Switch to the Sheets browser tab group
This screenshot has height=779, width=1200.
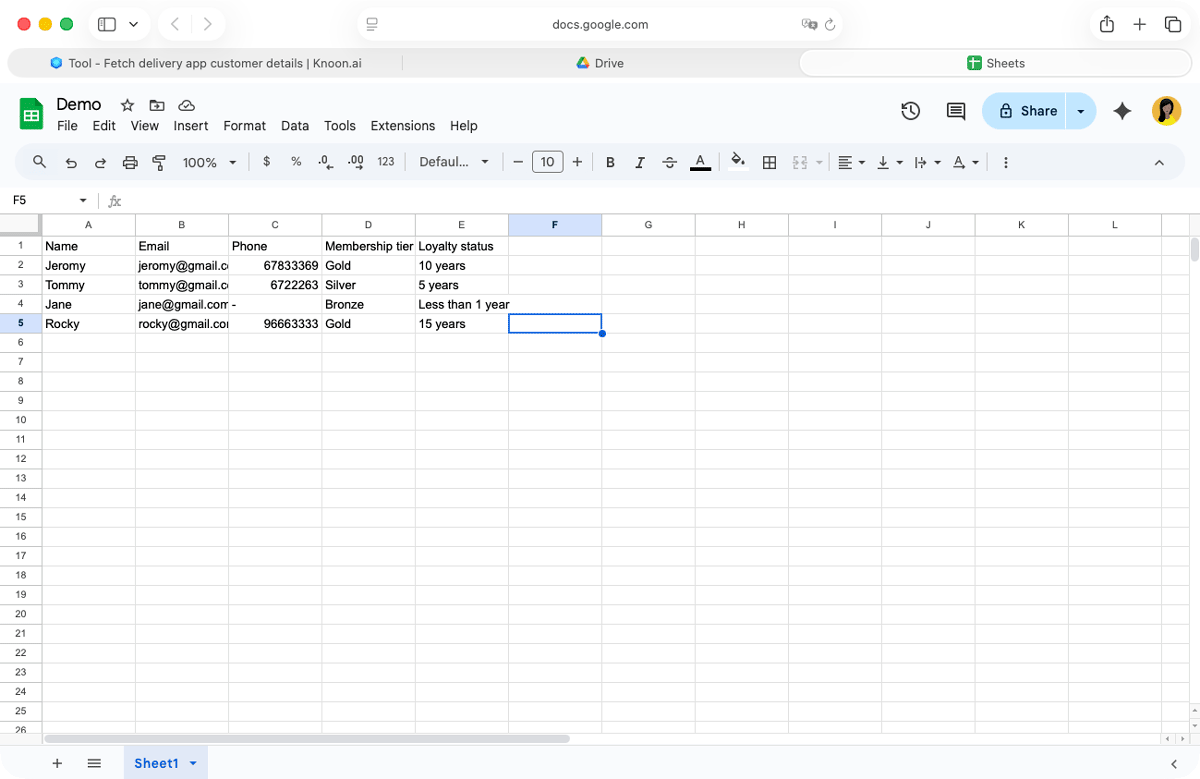[x=996, y=62]
